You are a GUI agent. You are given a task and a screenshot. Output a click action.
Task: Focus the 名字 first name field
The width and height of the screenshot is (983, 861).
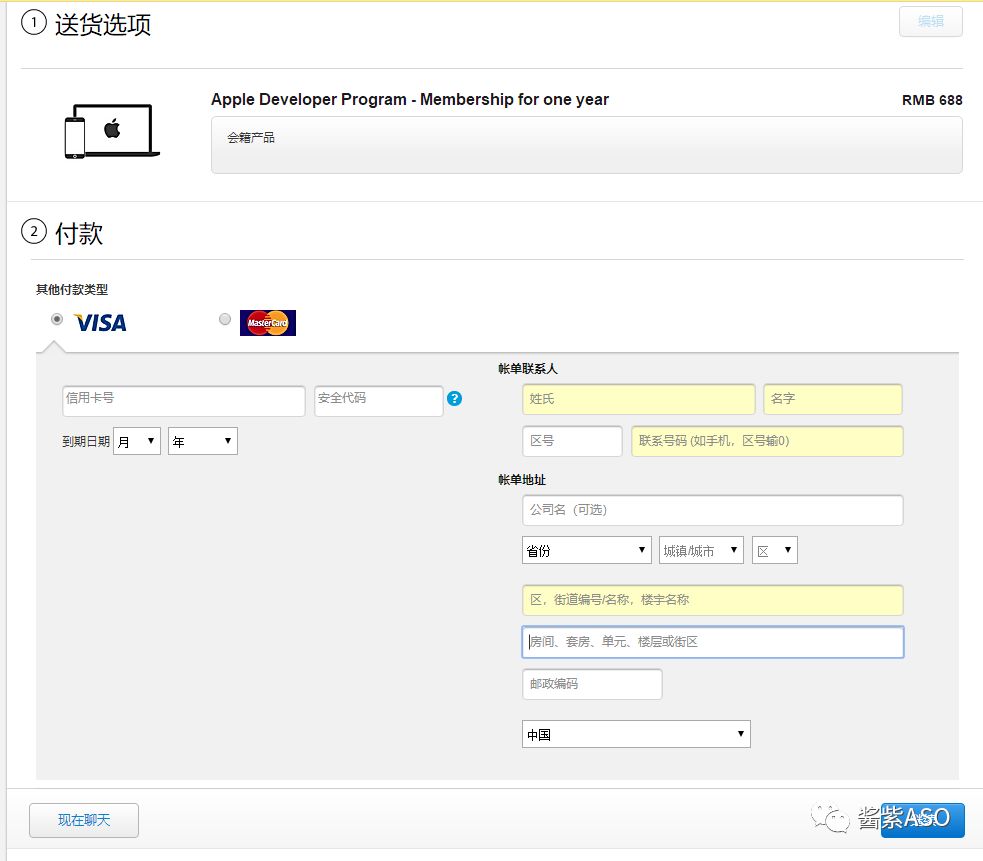tap(833, 399)
